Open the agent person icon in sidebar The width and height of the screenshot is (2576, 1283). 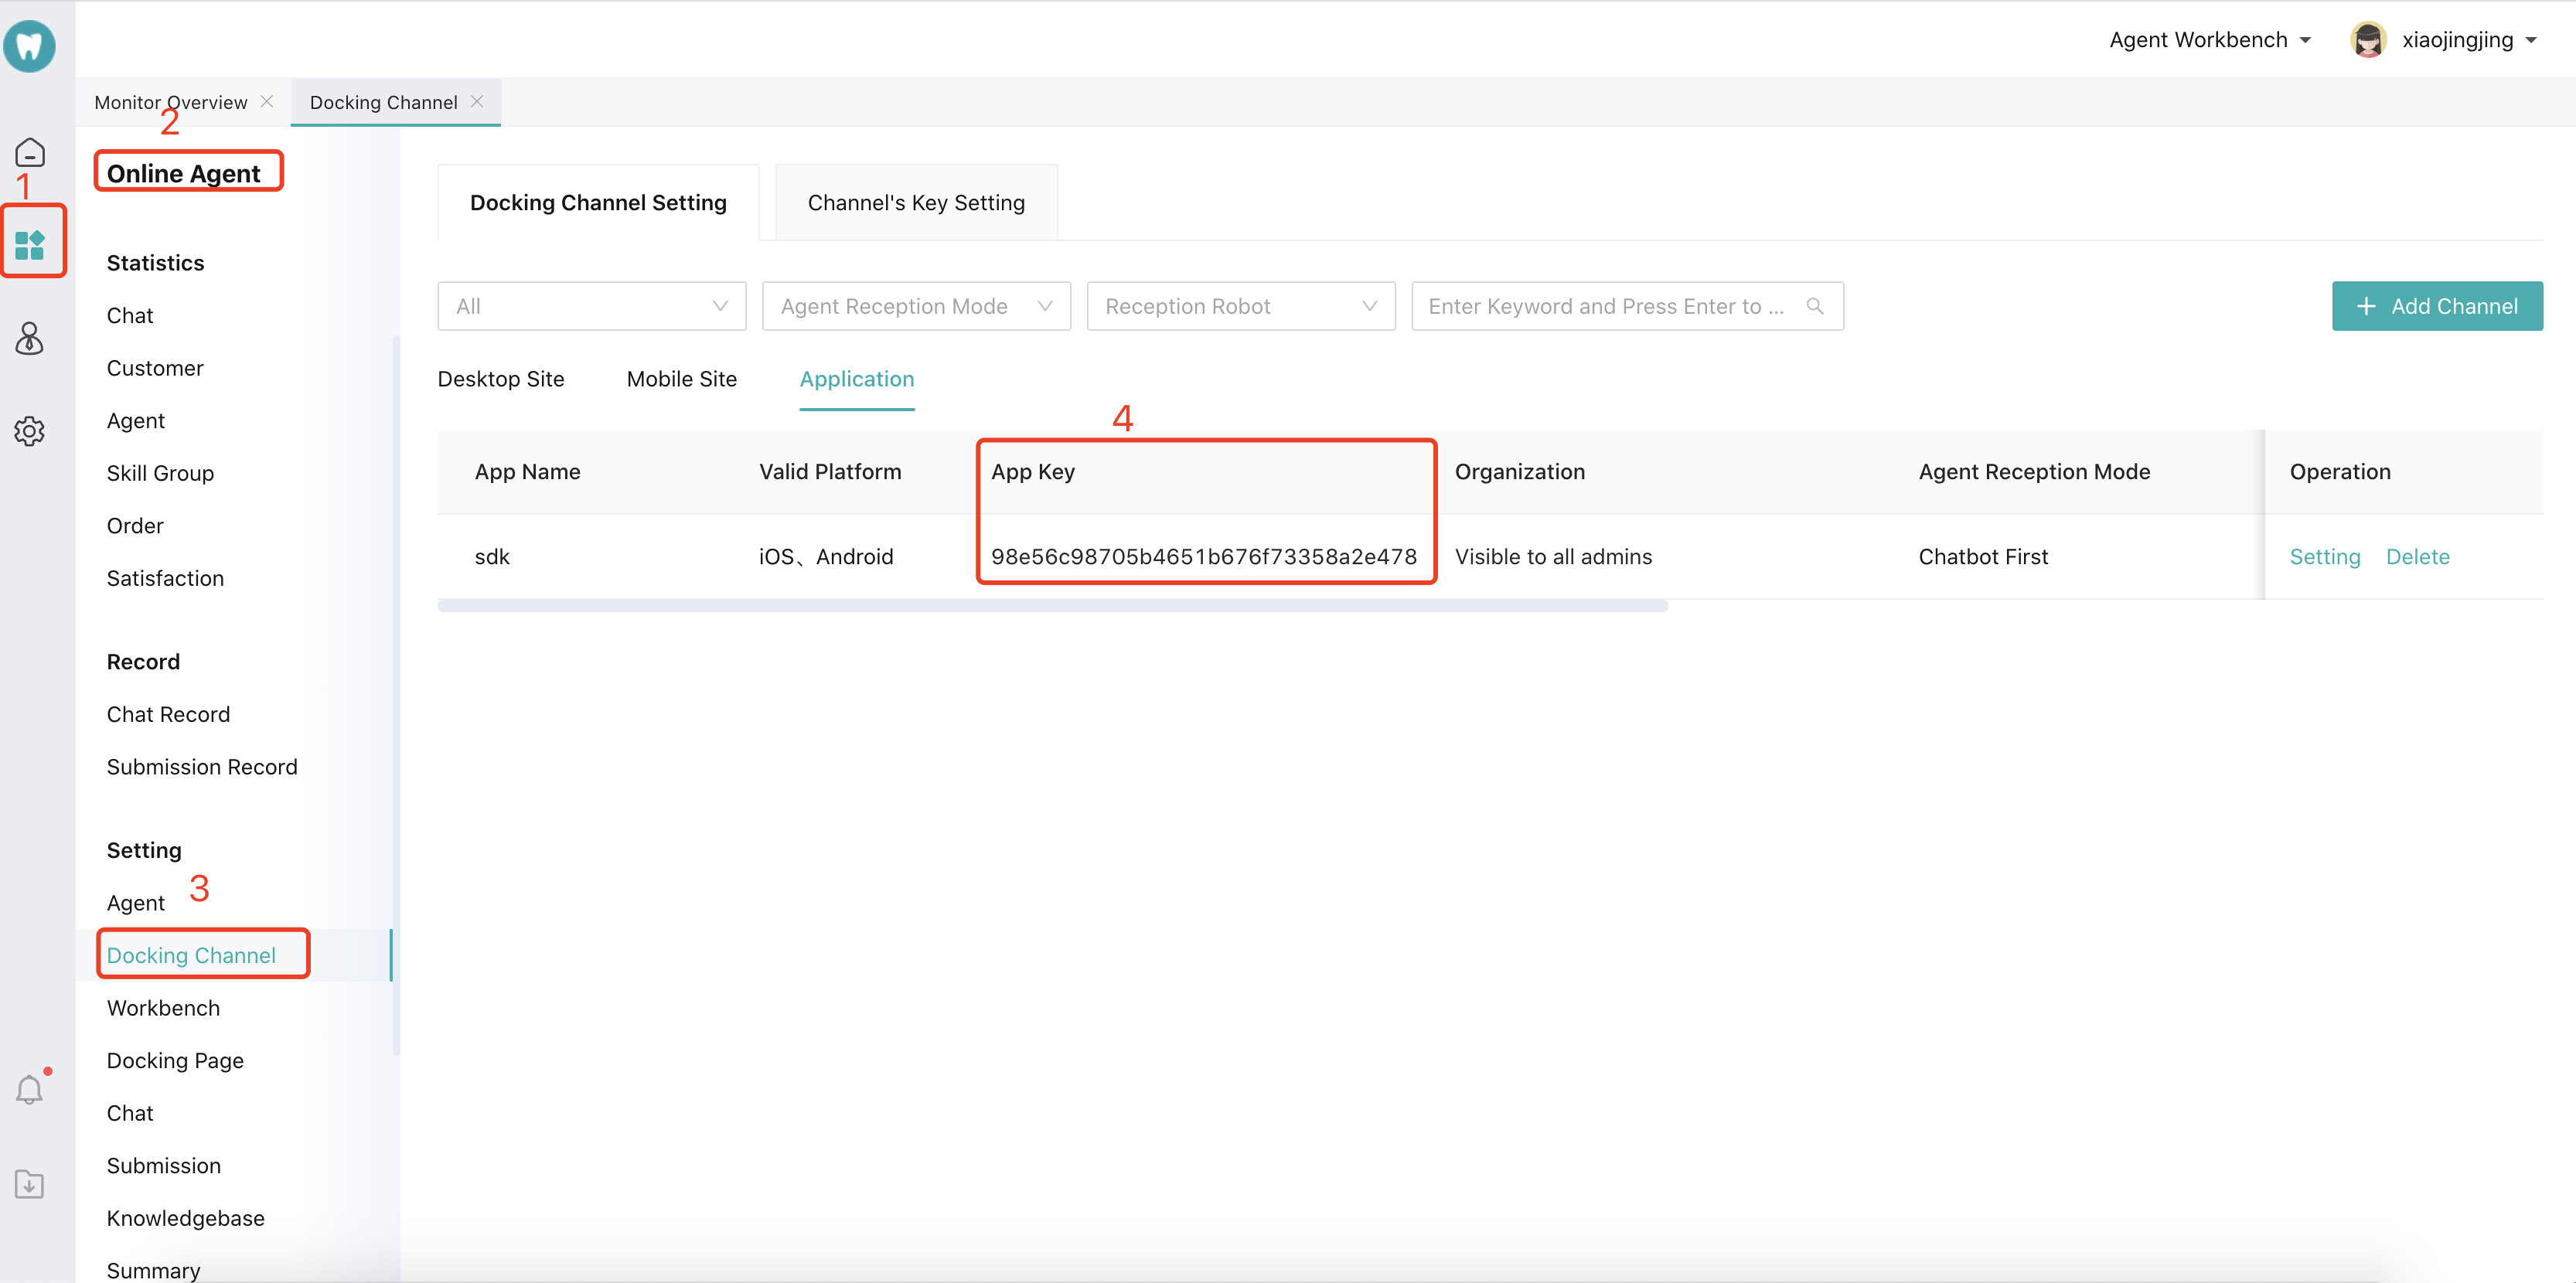click(30, 338)
